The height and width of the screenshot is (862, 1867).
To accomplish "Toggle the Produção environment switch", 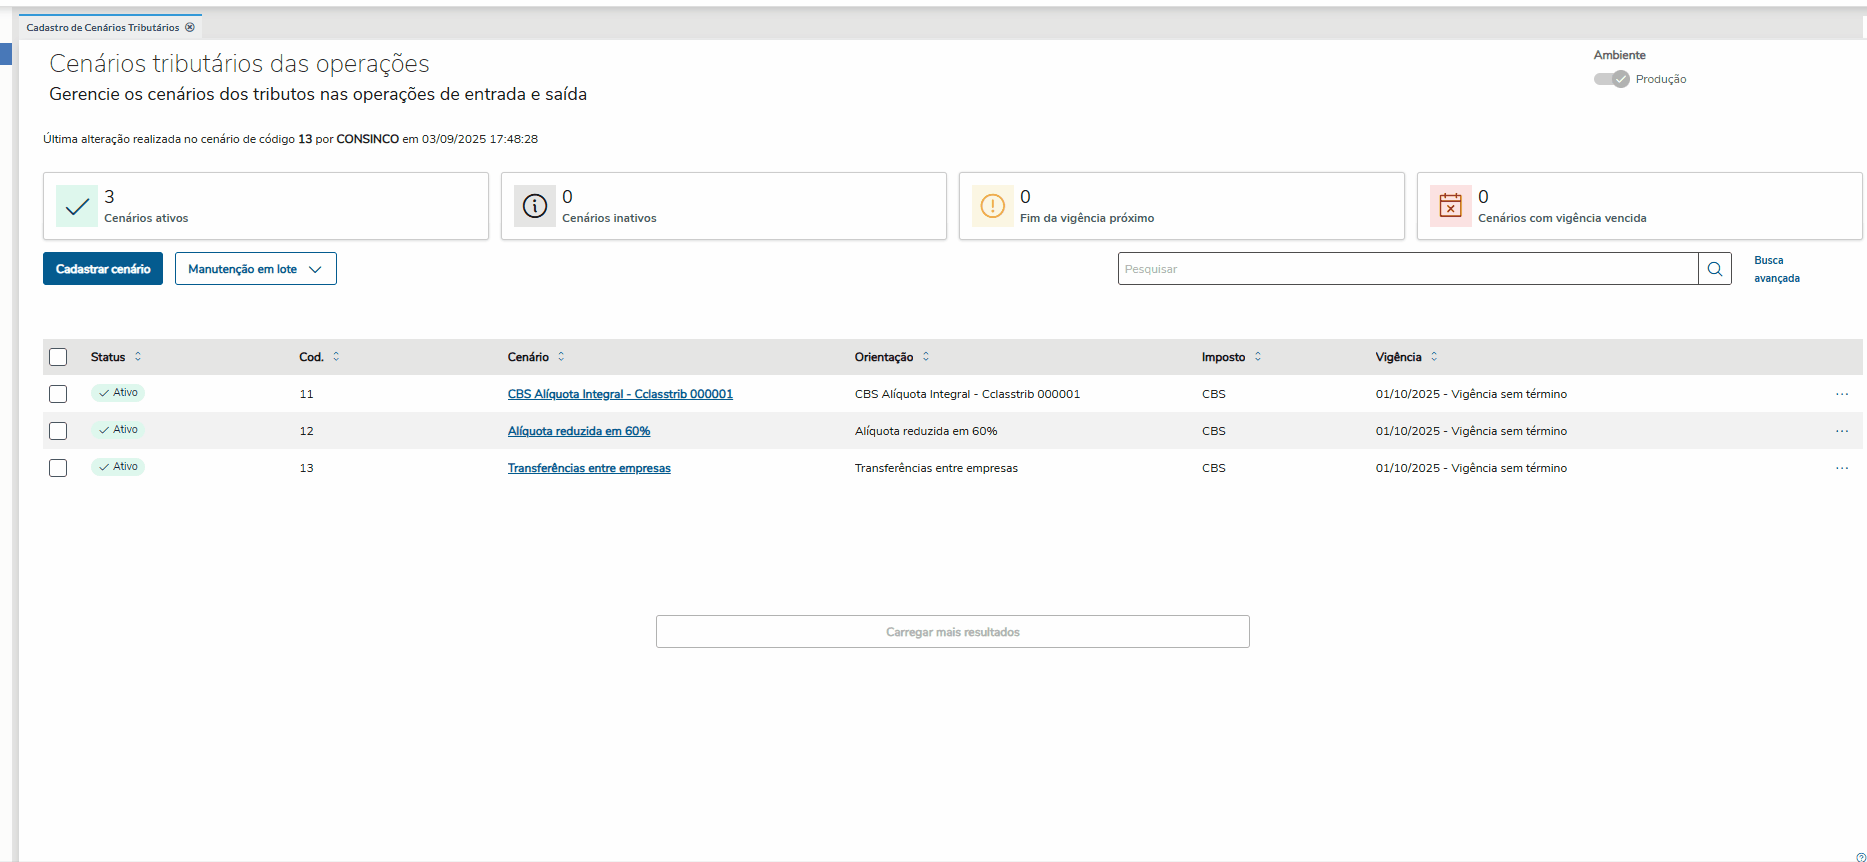I will pyautogui.click(x=1611, y=79).
